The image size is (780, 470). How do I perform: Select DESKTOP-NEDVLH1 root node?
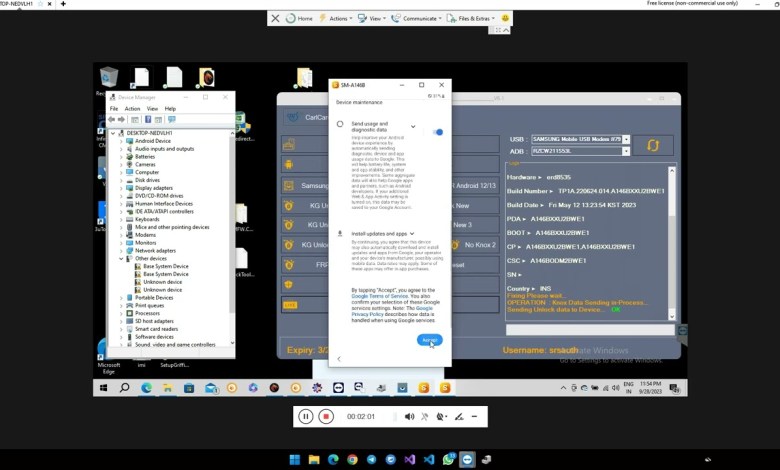click(x=149, y=133)
